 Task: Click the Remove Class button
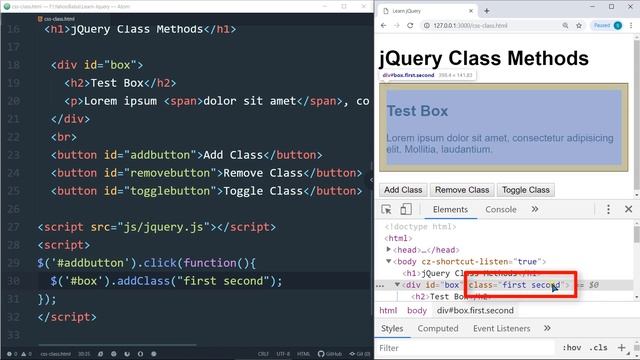tap(462, 190)
